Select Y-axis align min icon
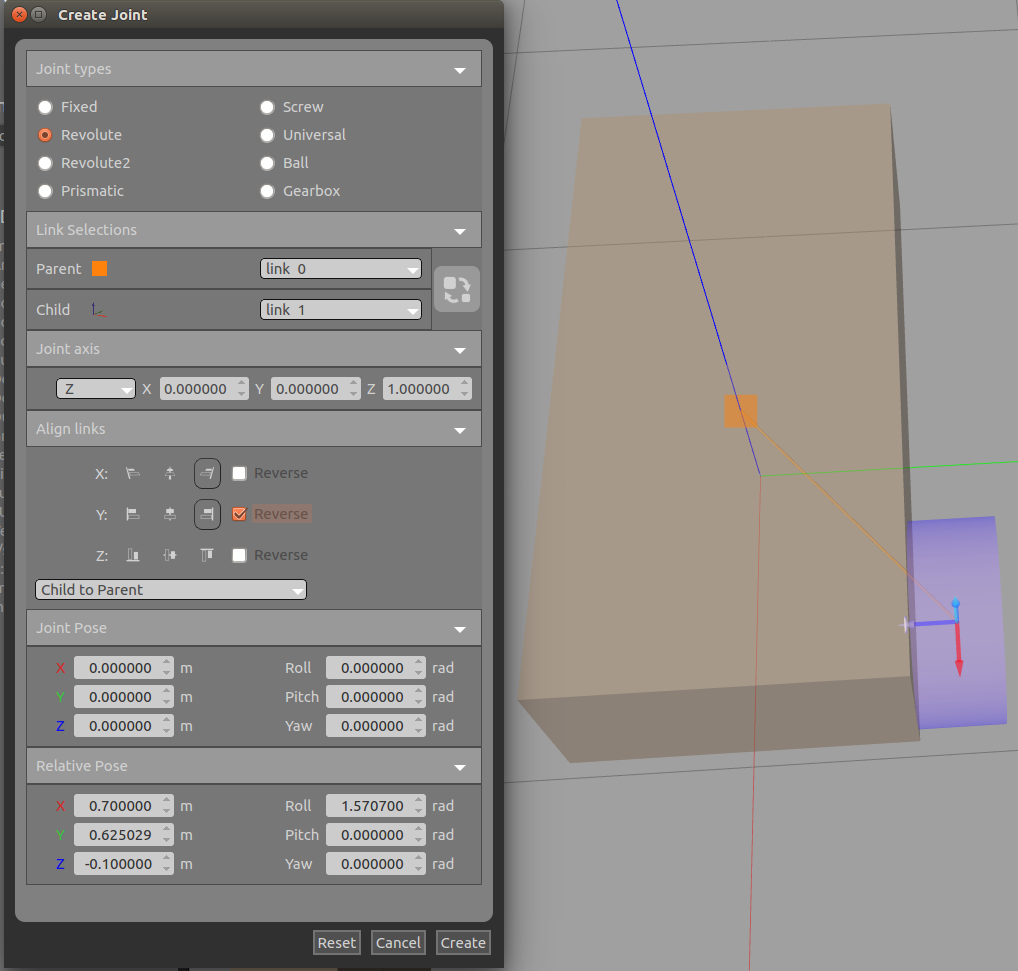 coord(132,514)
